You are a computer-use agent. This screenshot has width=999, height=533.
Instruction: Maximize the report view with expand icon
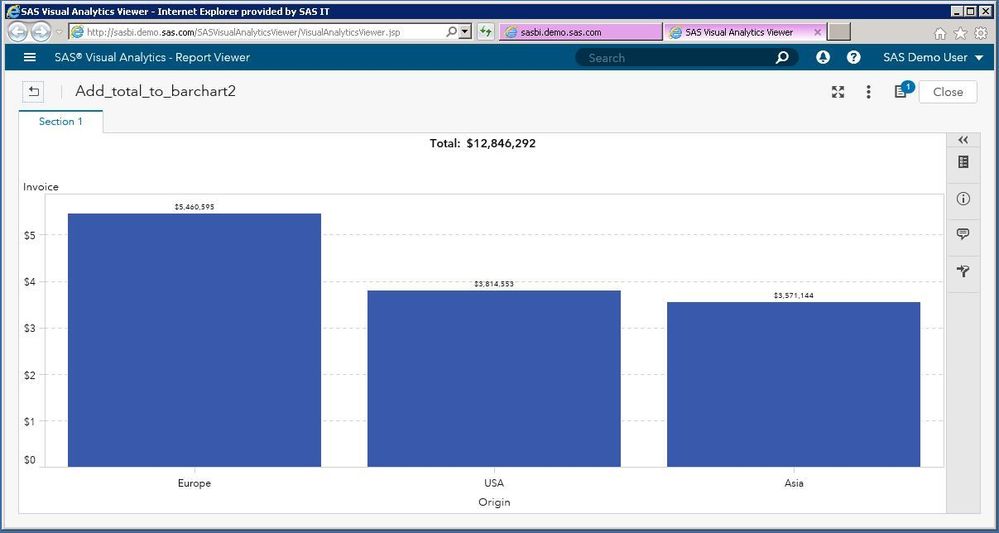[x=838, y=92]
